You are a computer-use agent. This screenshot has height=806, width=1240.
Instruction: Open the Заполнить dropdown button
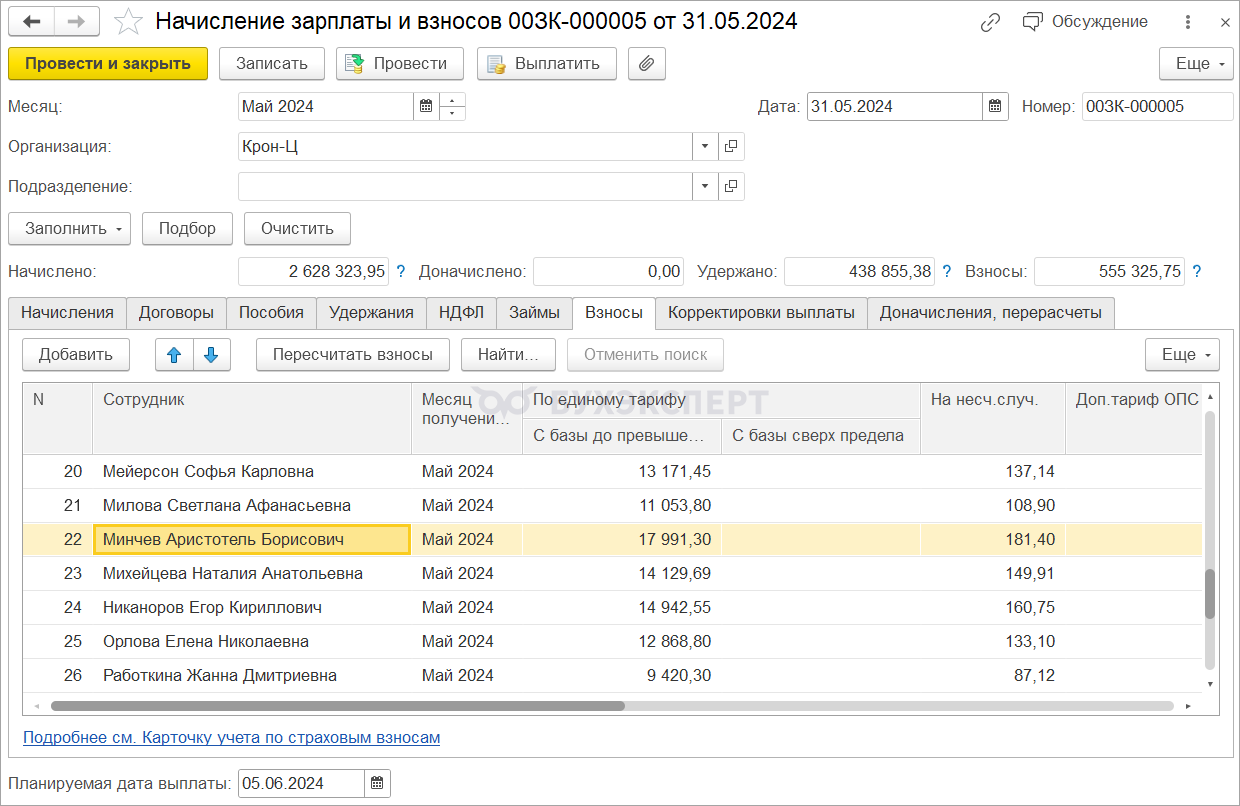click(x=70, y=228)
